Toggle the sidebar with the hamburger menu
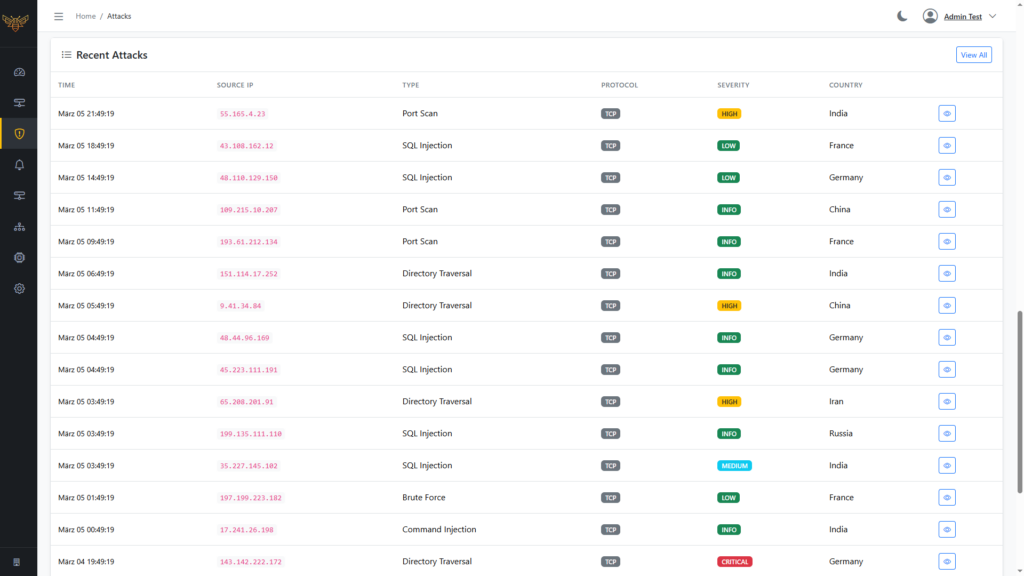This screenshot has height=576, width=1024. click(x=58, y=16)
